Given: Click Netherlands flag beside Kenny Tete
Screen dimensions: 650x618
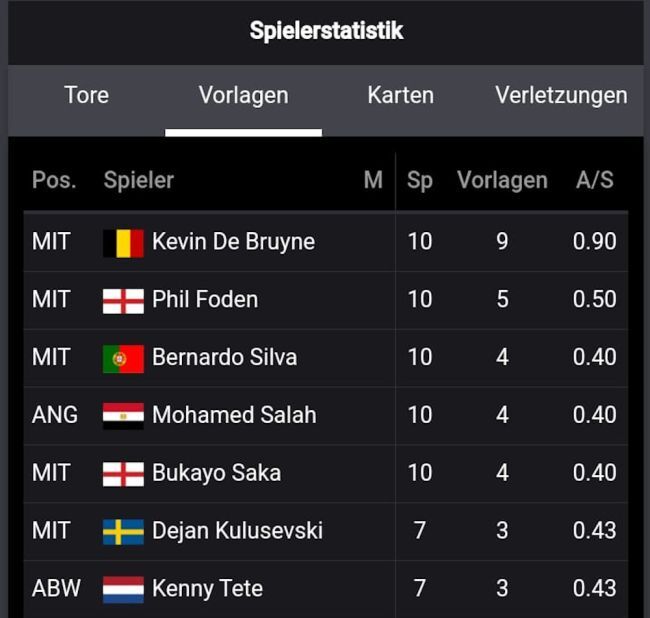Looking at the screenshot, I should coord(123,589).
